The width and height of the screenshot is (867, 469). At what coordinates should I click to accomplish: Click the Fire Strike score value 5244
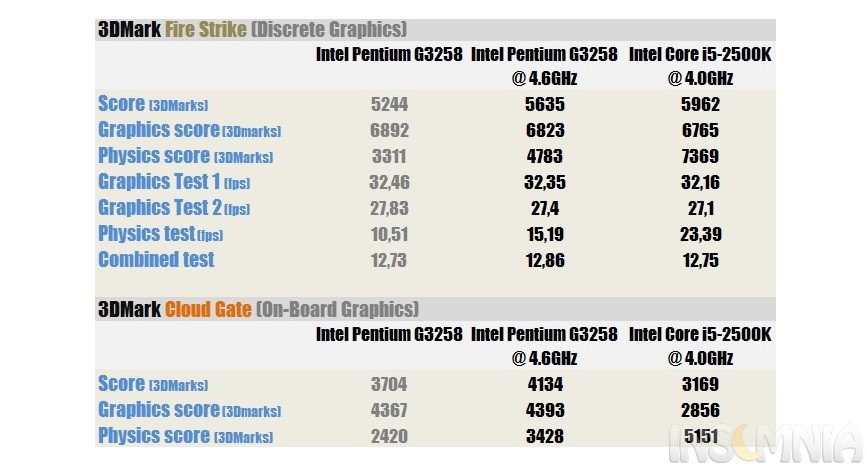pyautogui.click(x=389, y=104)
